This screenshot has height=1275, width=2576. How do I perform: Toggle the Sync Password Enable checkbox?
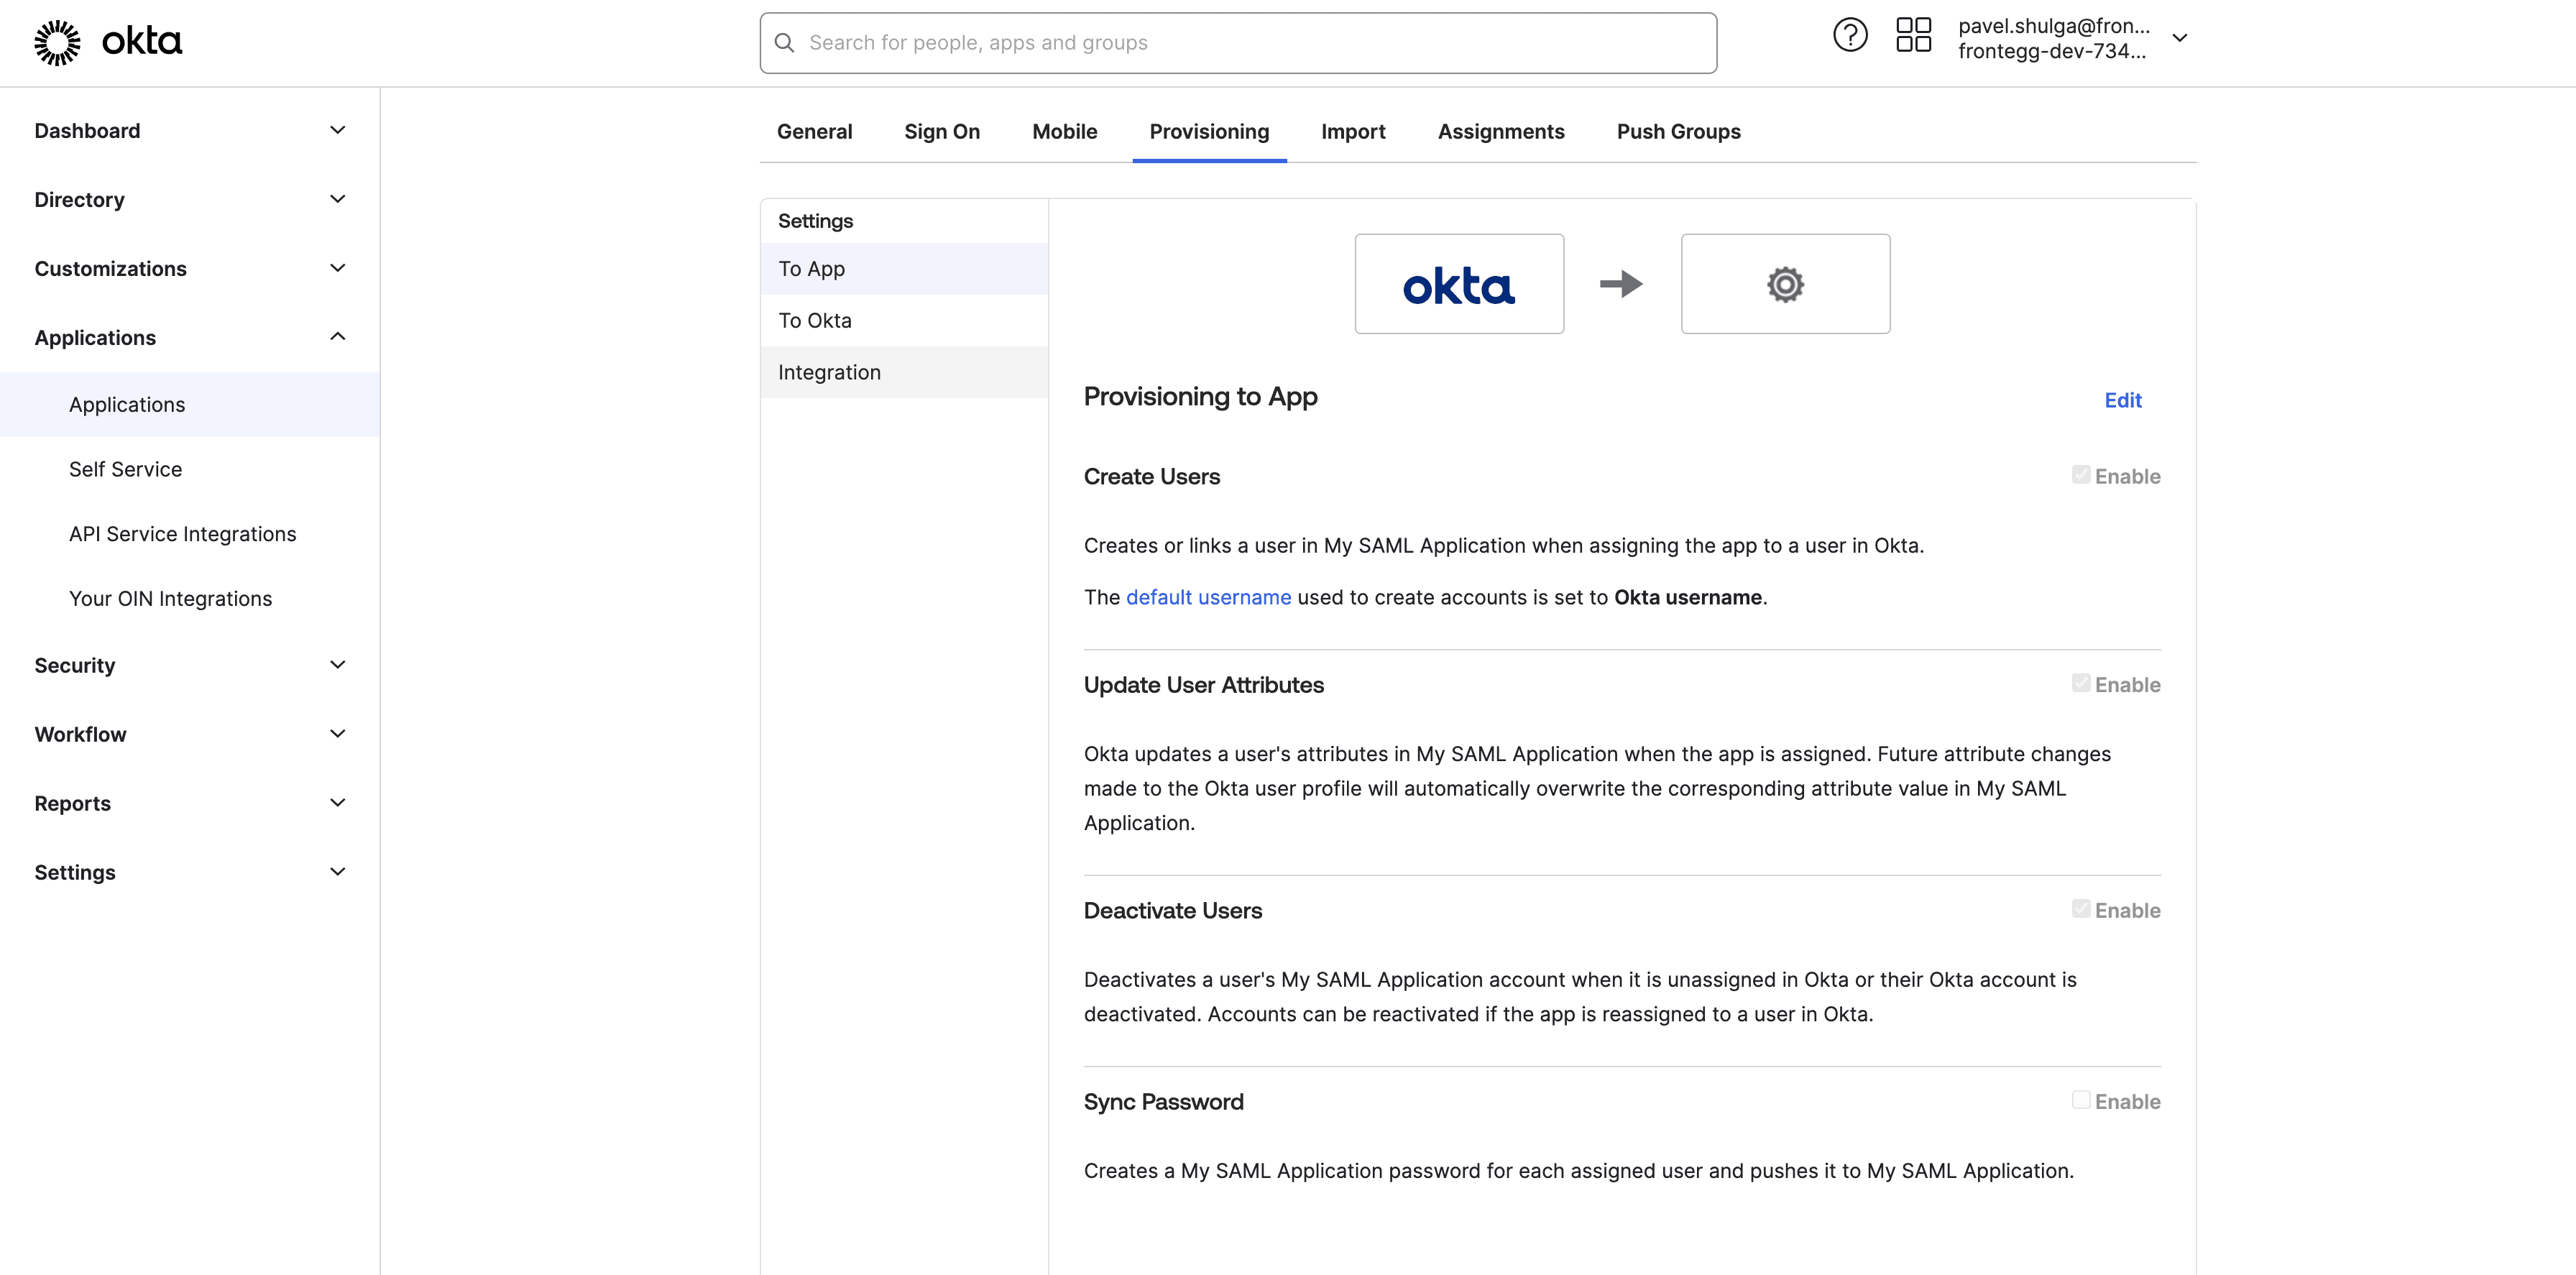[x=2081, y=1100]
